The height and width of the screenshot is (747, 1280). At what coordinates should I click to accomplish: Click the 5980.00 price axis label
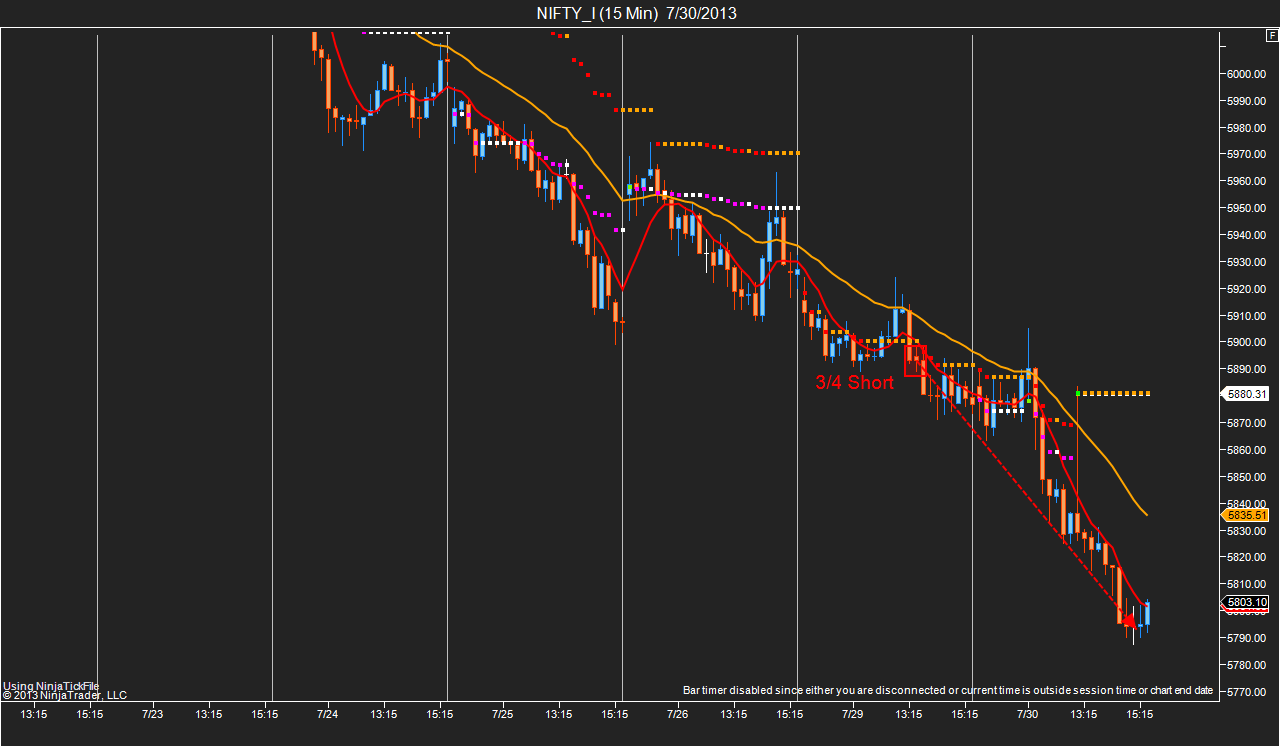(1247, 128)
